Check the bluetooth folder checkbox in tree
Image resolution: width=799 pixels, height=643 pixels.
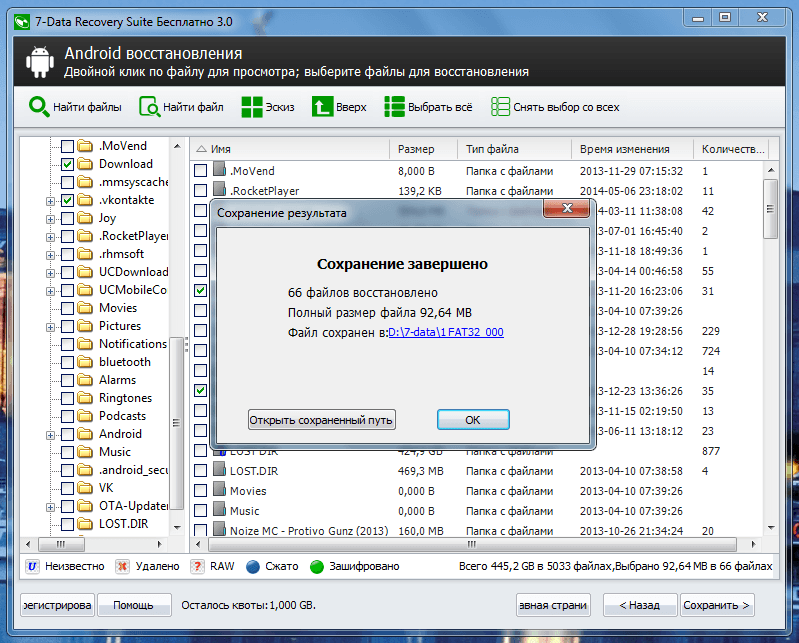(67, 362)
